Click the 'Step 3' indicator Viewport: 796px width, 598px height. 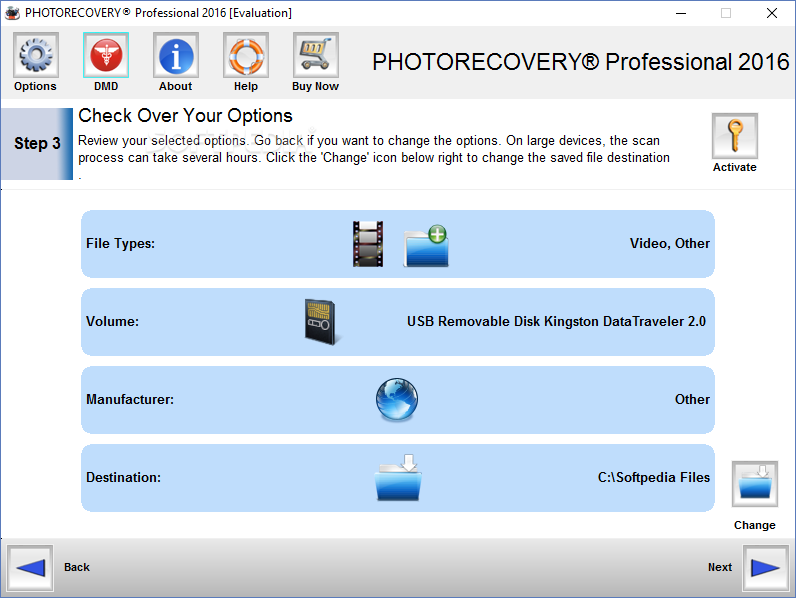pos(37,144)
